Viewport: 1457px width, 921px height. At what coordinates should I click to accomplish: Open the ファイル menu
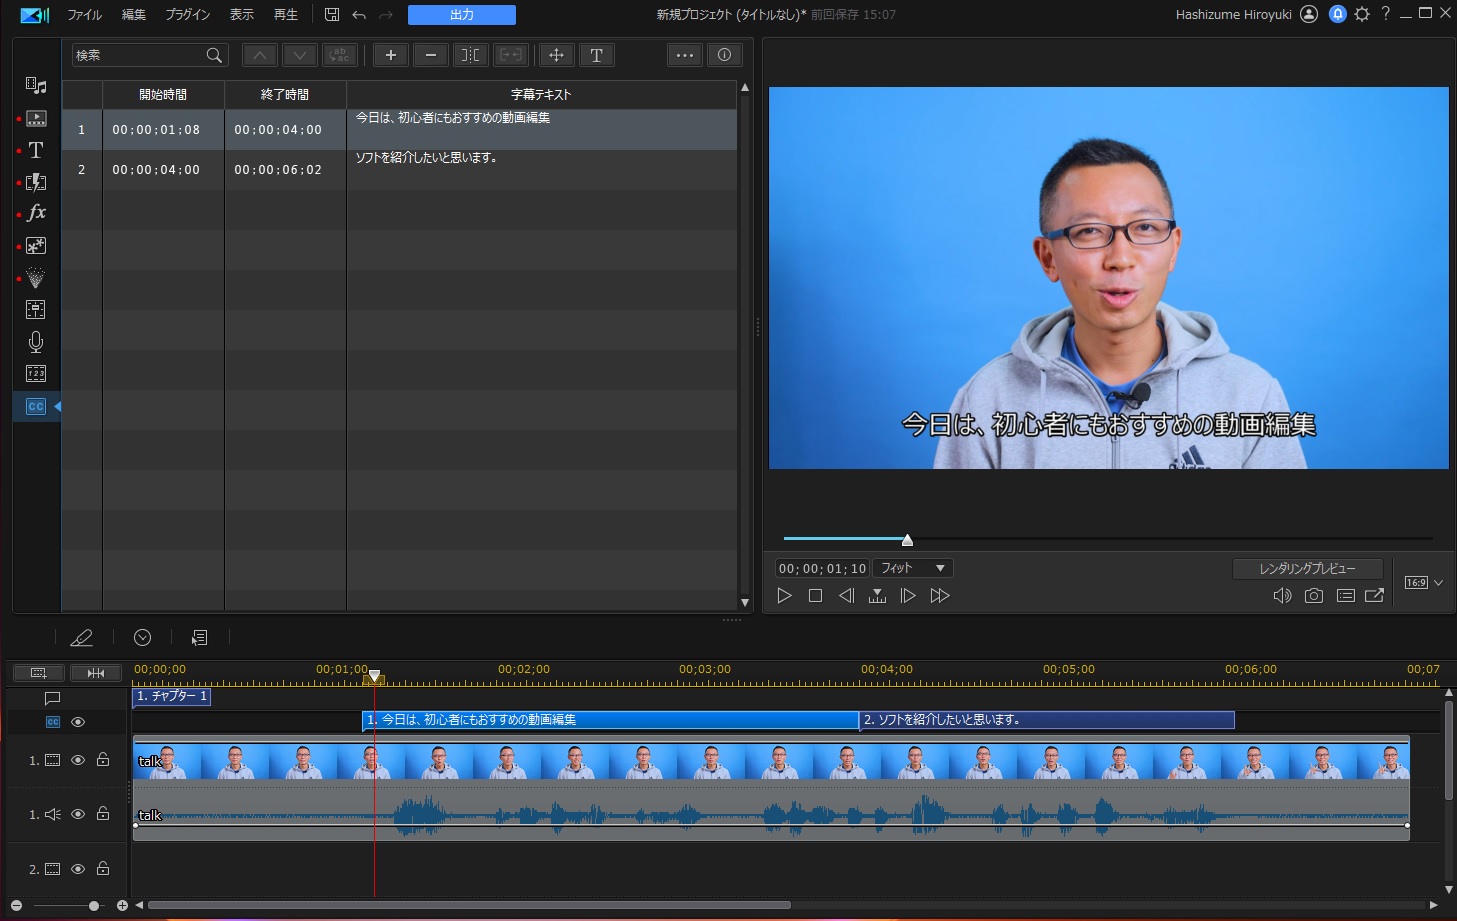[84, 15]
